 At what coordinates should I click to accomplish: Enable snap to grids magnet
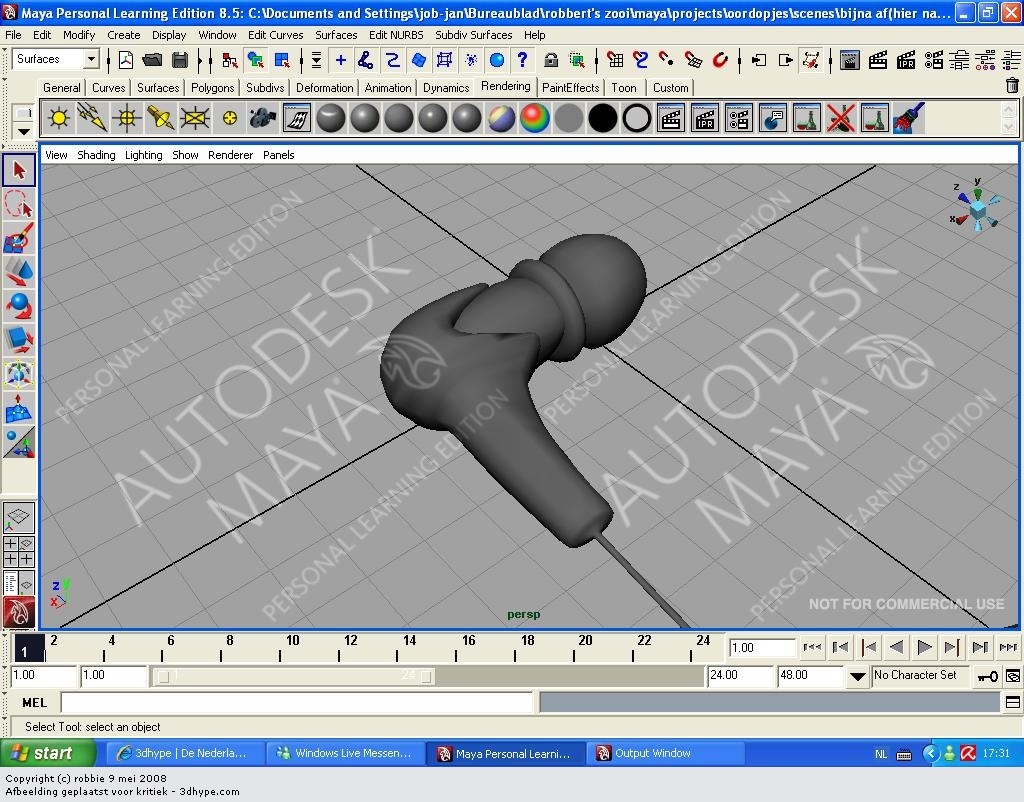tap(615, 60)
